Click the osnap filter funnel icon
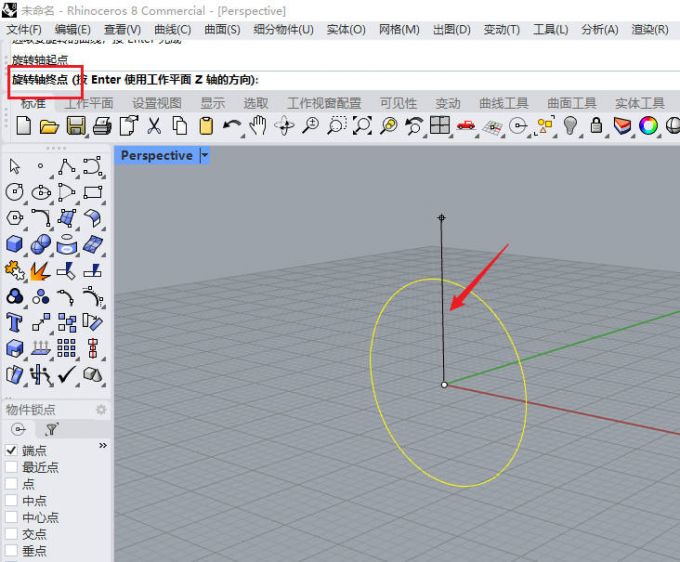The height and width of the screenshot is (562, 680). [x=52, y=429]
